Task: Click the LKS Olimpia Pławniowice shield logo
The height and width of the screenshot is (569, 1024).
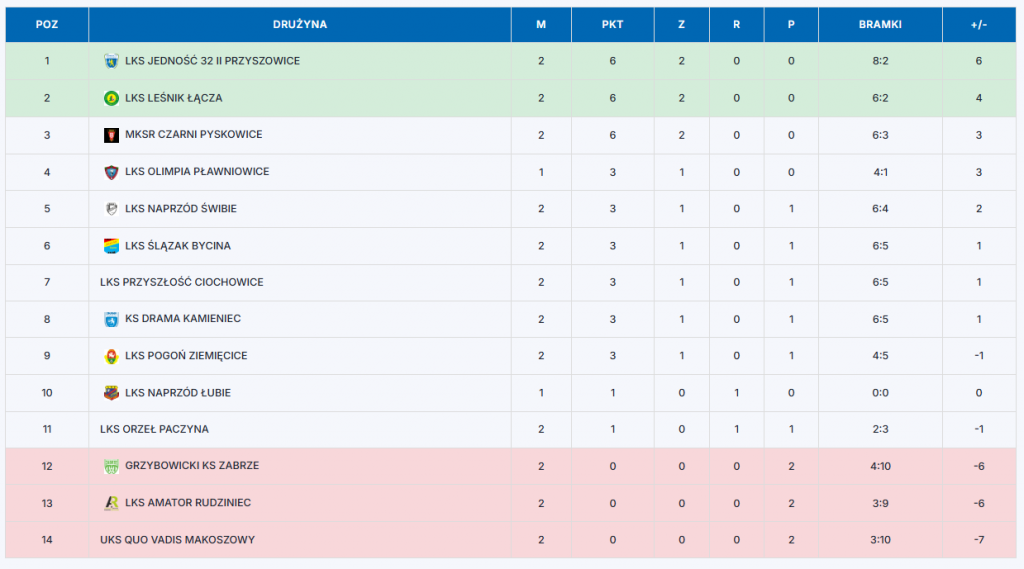Action: (111, 172)
